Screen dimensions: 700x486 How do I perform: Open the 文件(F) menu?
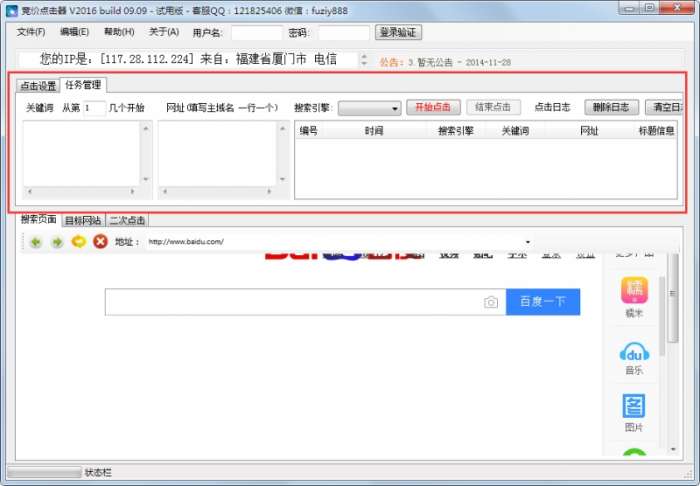[x=32, y=32]
